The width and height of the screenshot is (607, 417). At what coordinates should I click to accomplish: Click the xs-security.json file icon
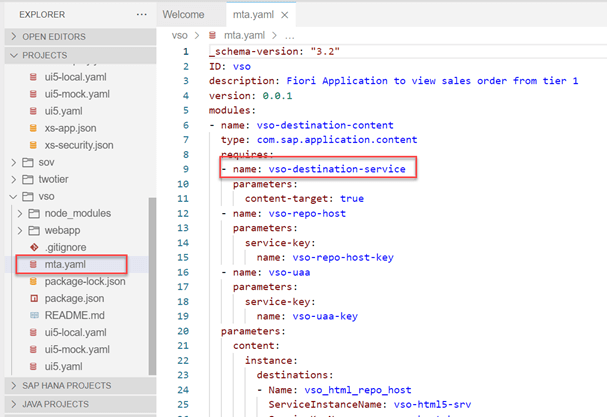click(x=34, y=145)
